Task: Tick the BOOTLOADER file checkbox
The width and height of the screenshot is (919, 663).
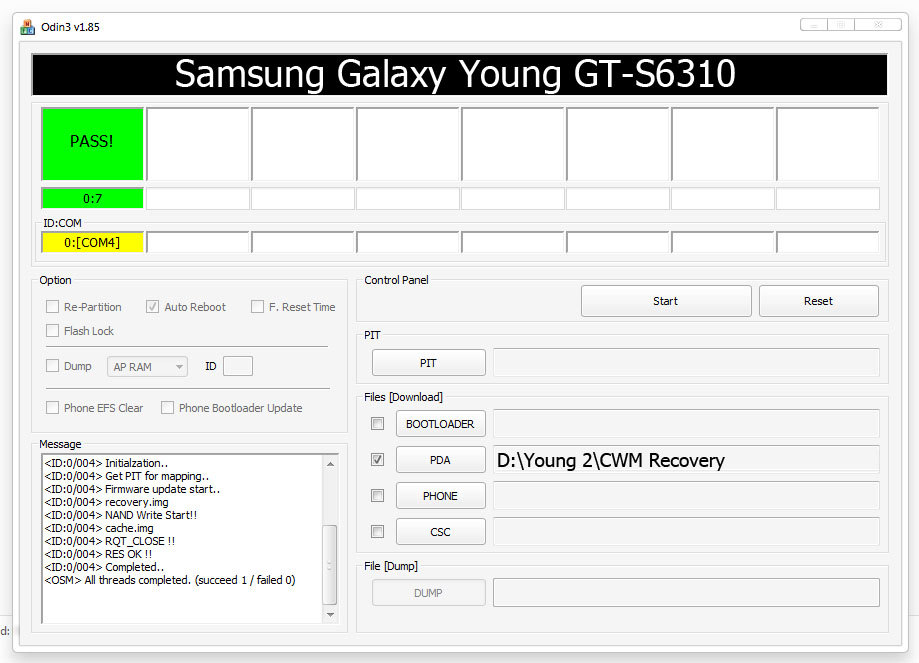Action: [377, 423]
